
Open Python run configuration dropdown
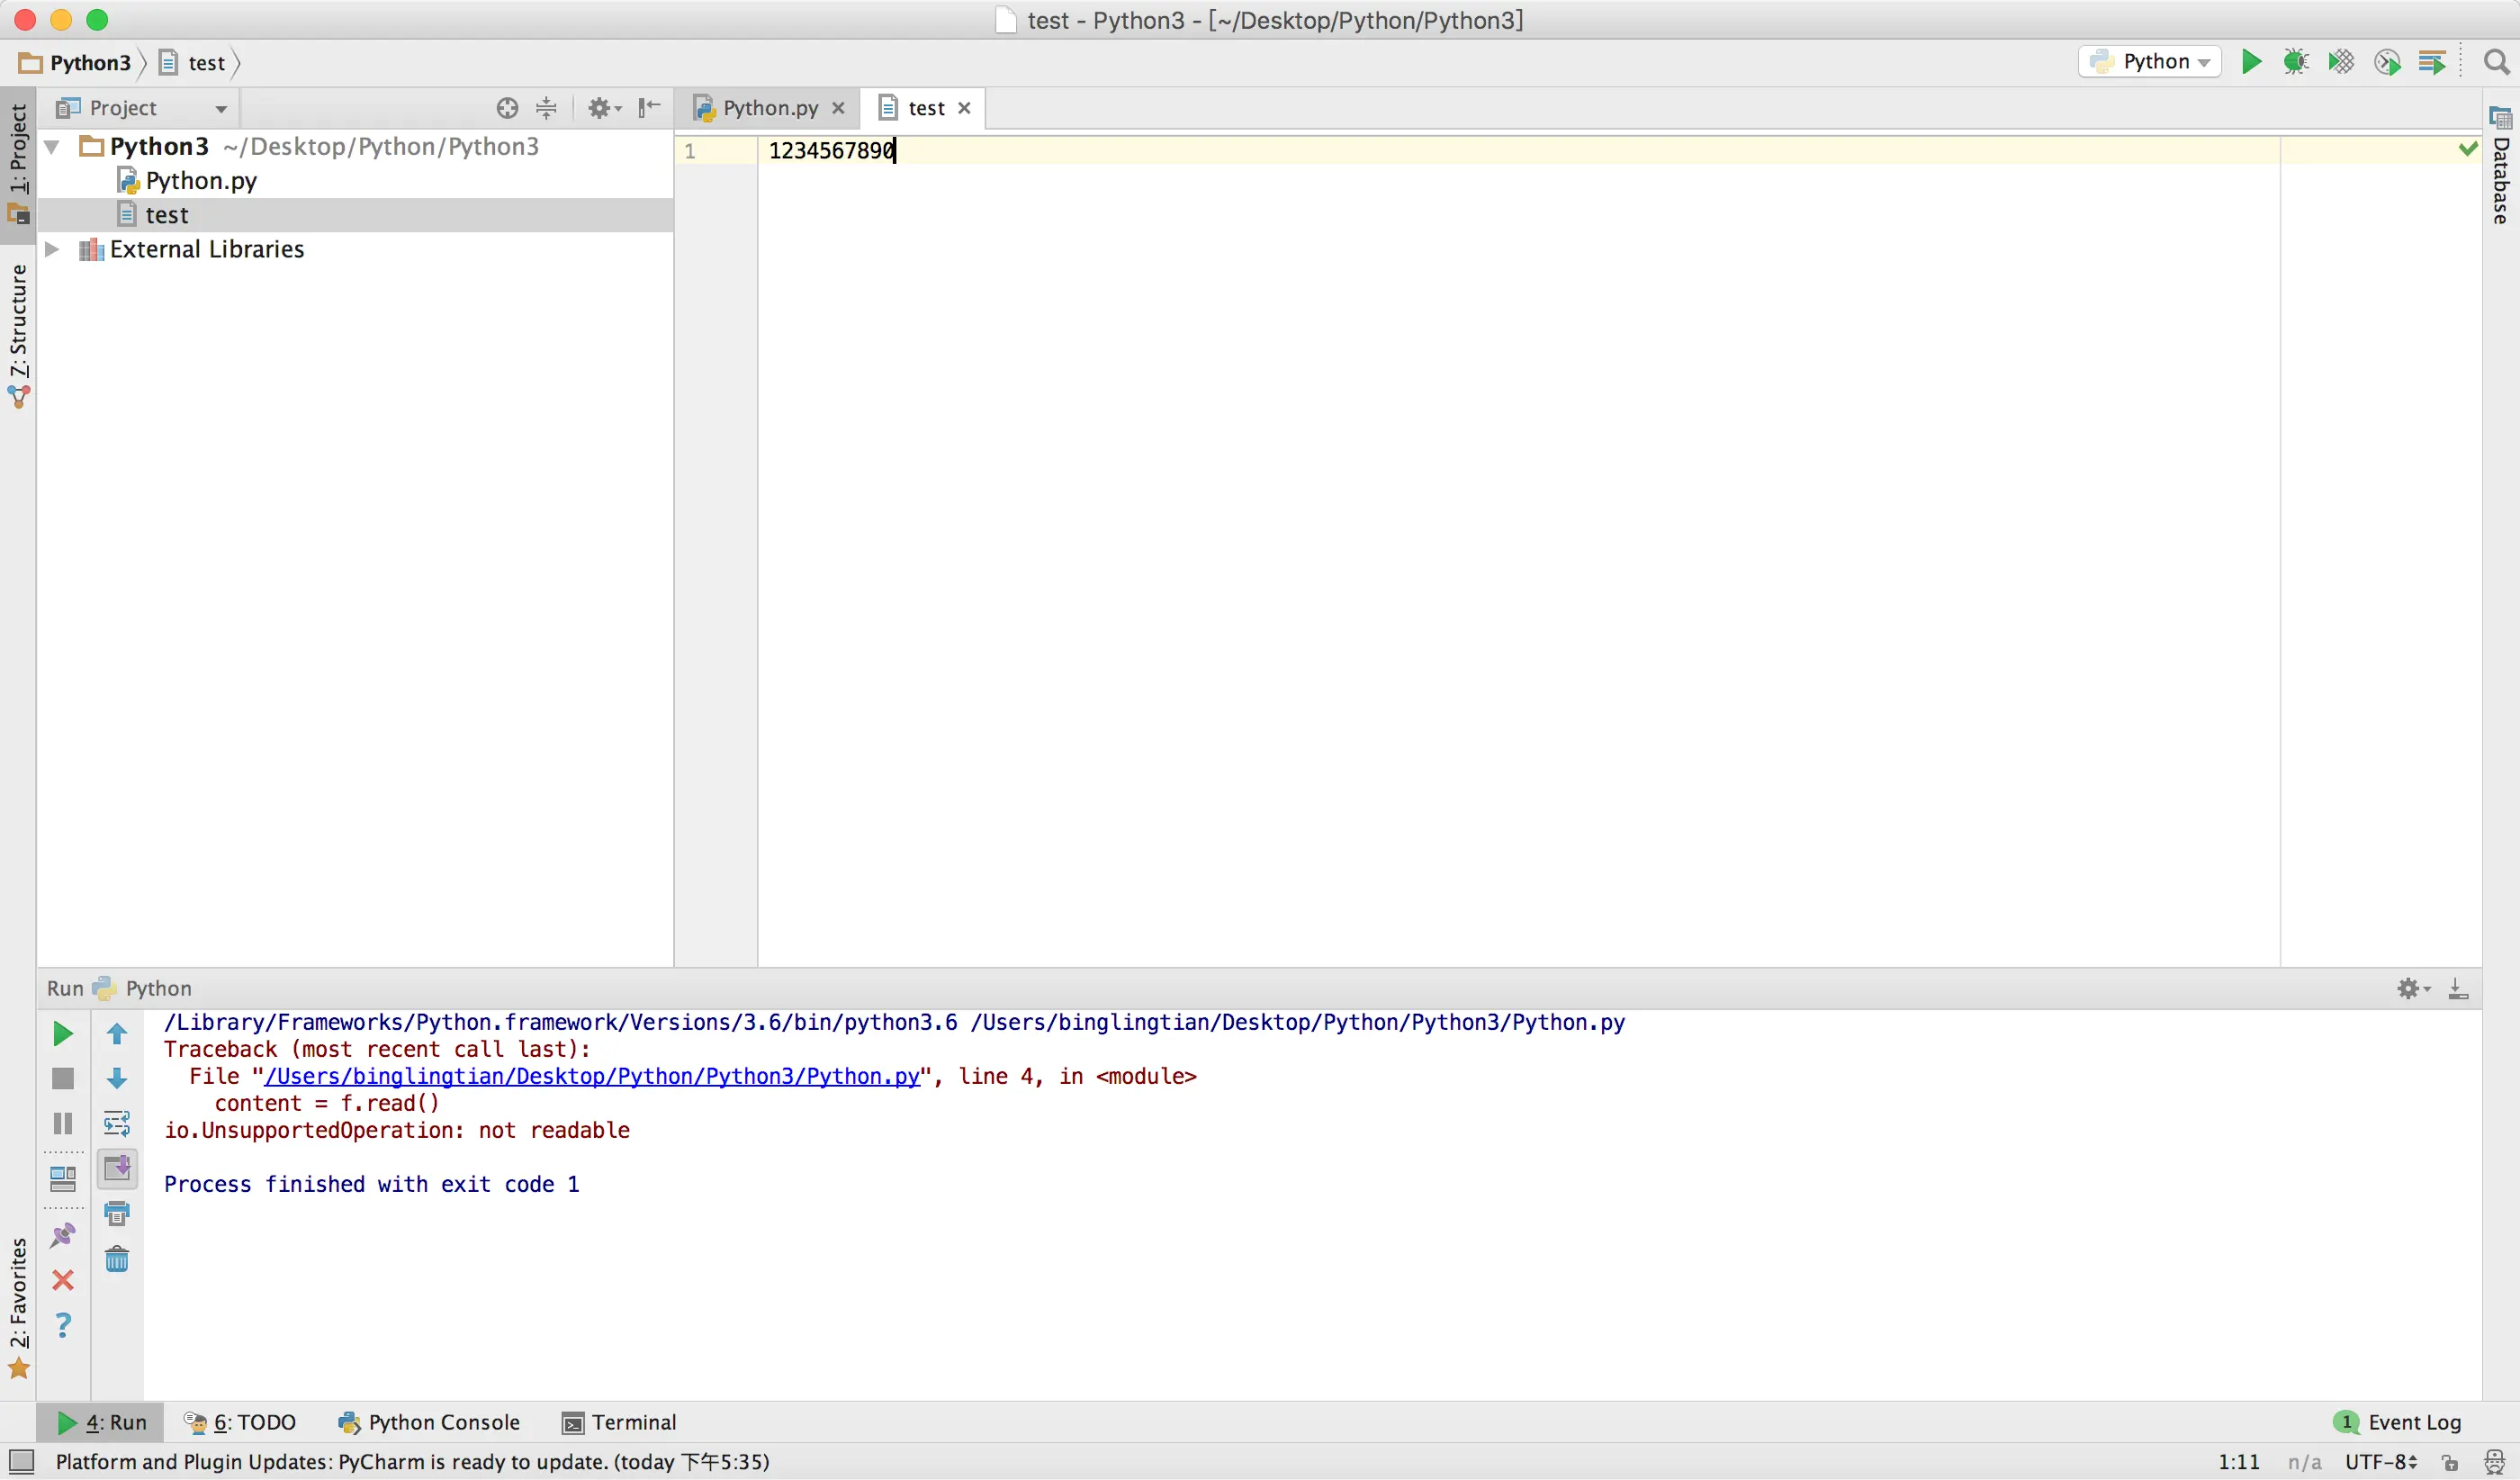point(2150,62)
